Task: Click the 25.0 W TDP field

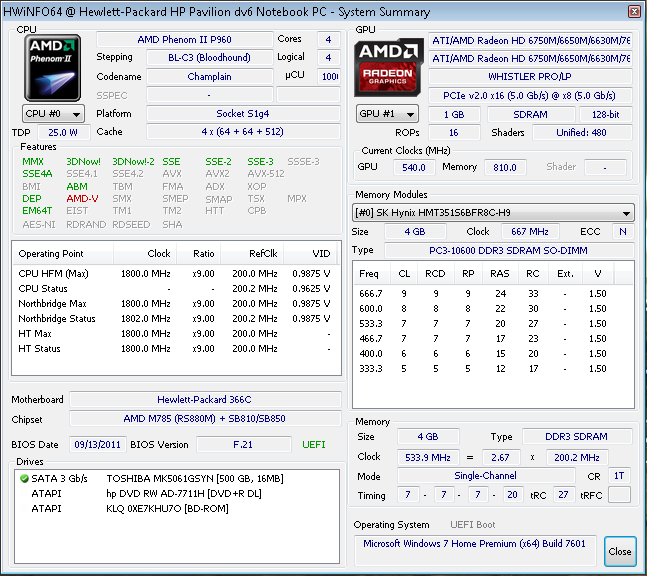Action: 63,132
